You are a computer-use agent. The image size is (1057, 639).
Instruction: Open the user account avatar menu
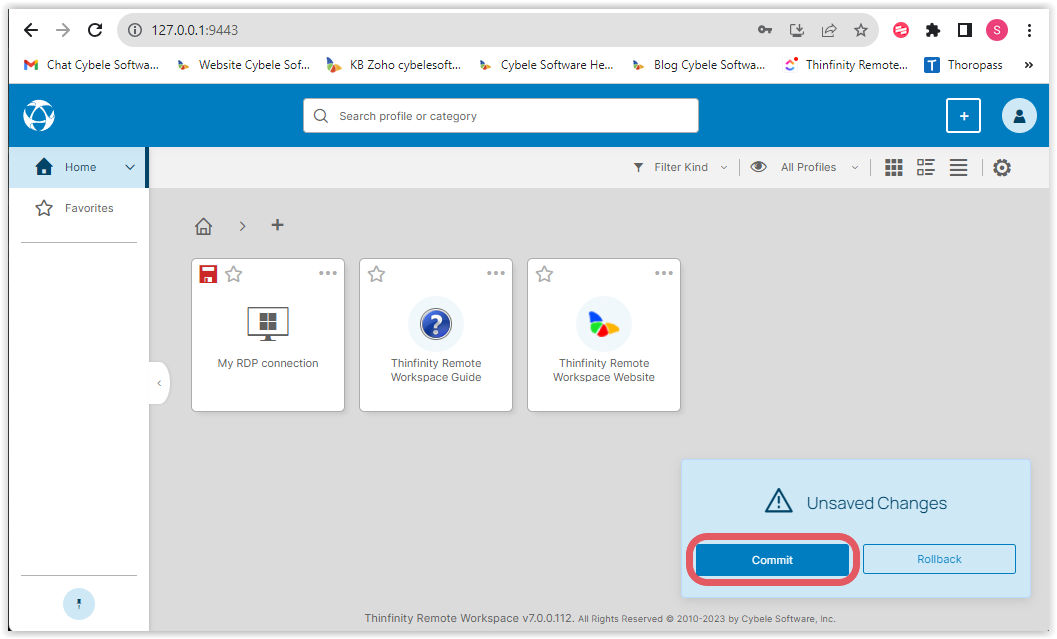[x=1019, y=116]
